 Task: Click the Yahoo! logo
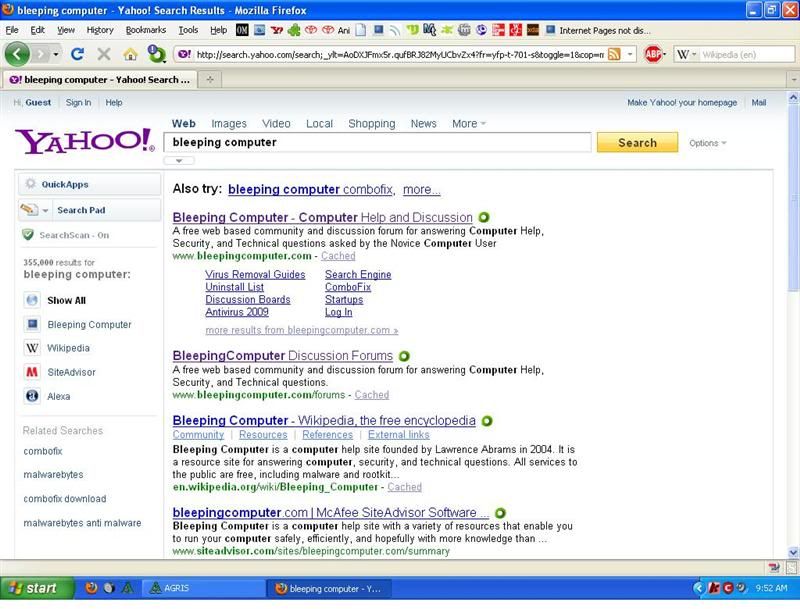coord(85,140)
